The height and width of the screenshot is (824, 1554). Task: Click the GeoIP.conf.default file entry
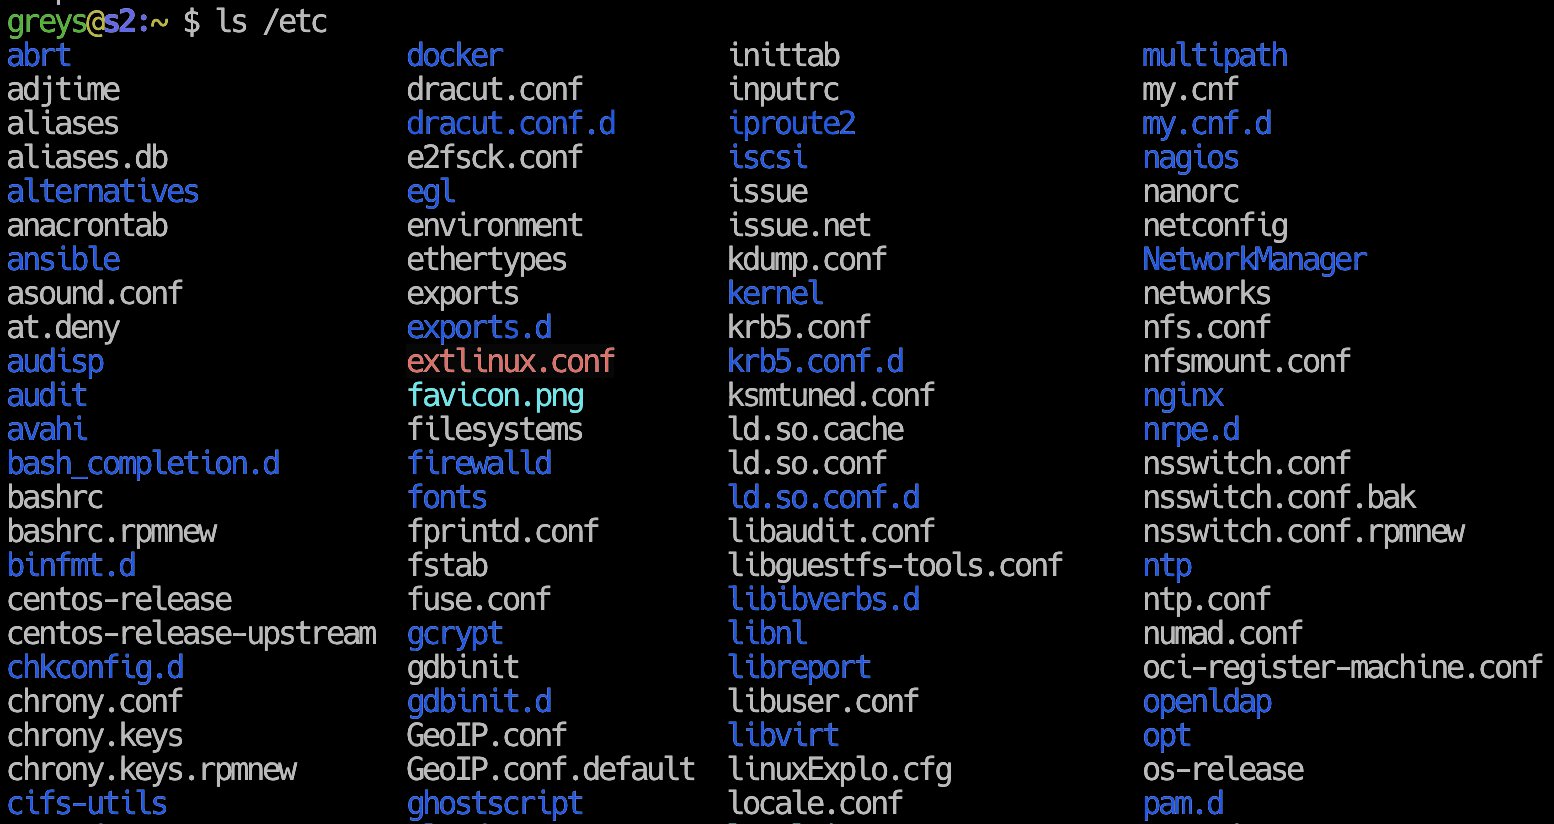551,770
